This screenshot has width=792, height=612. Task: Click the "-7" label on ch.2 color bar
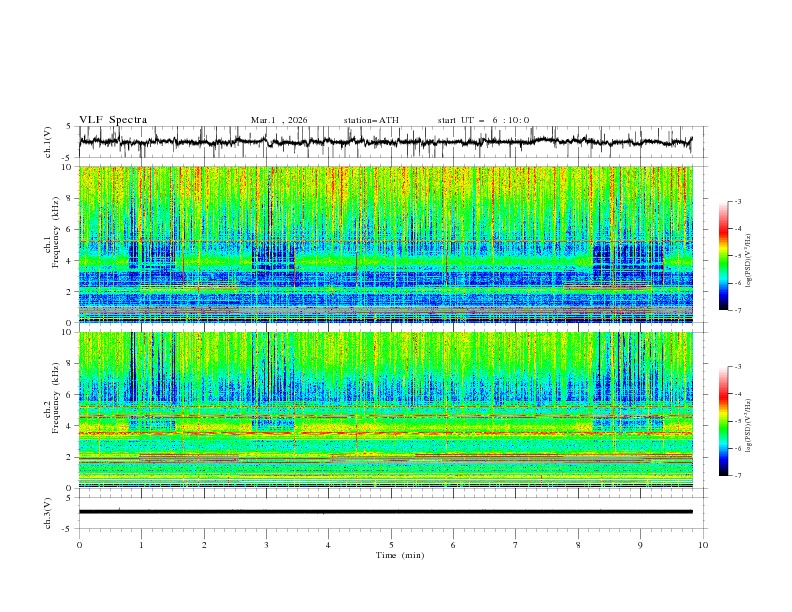(738, 476)
